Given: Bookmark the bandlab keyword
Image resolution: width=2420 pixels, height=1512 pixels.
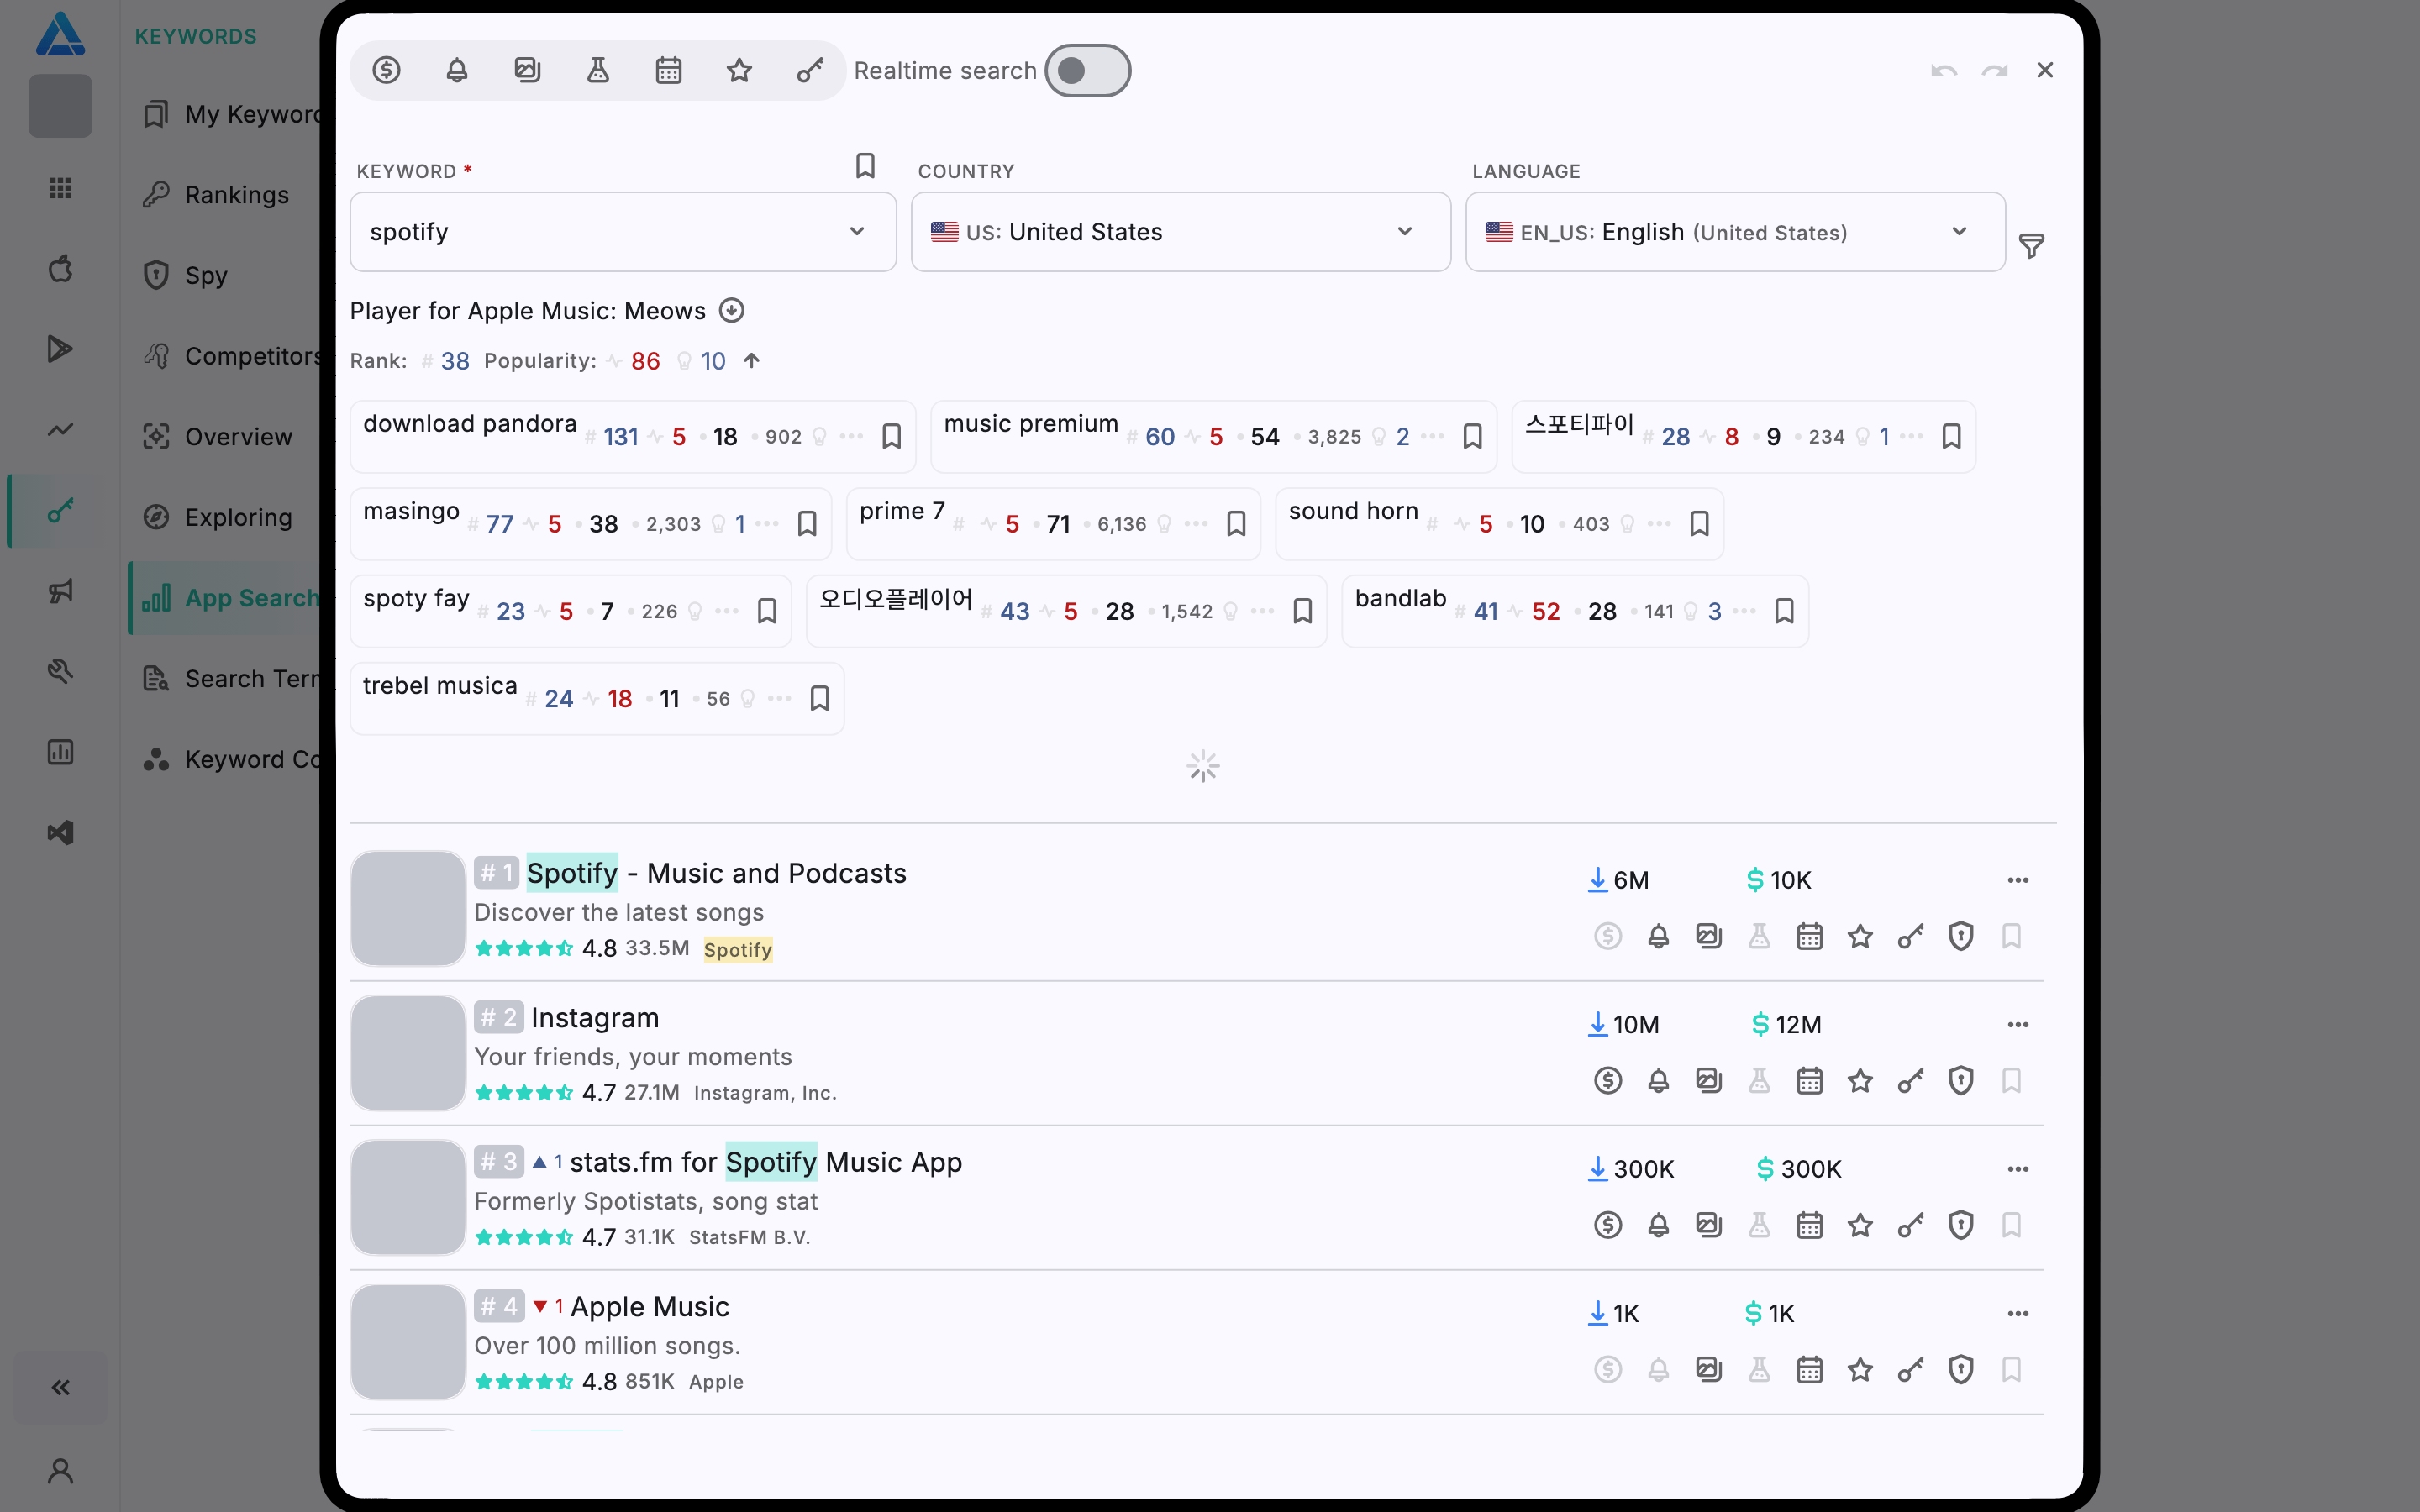Looking at the screenshot, I should click(x=1784, y=611).
